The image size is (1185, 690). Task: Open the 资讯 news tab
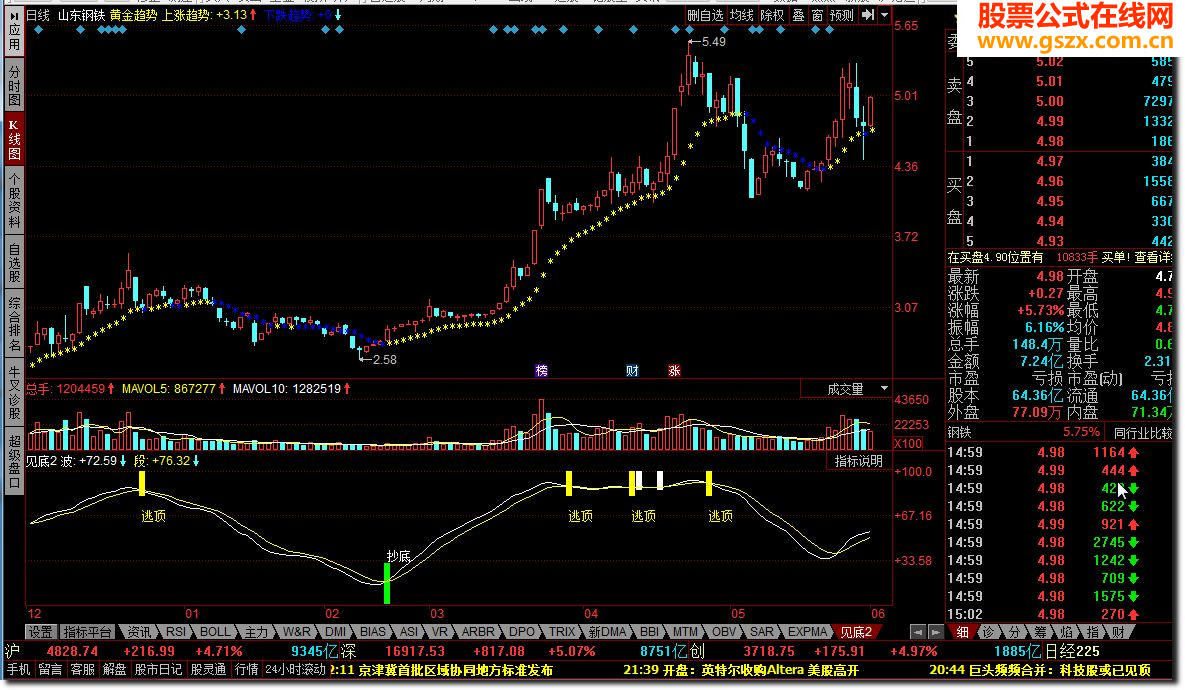138,632
